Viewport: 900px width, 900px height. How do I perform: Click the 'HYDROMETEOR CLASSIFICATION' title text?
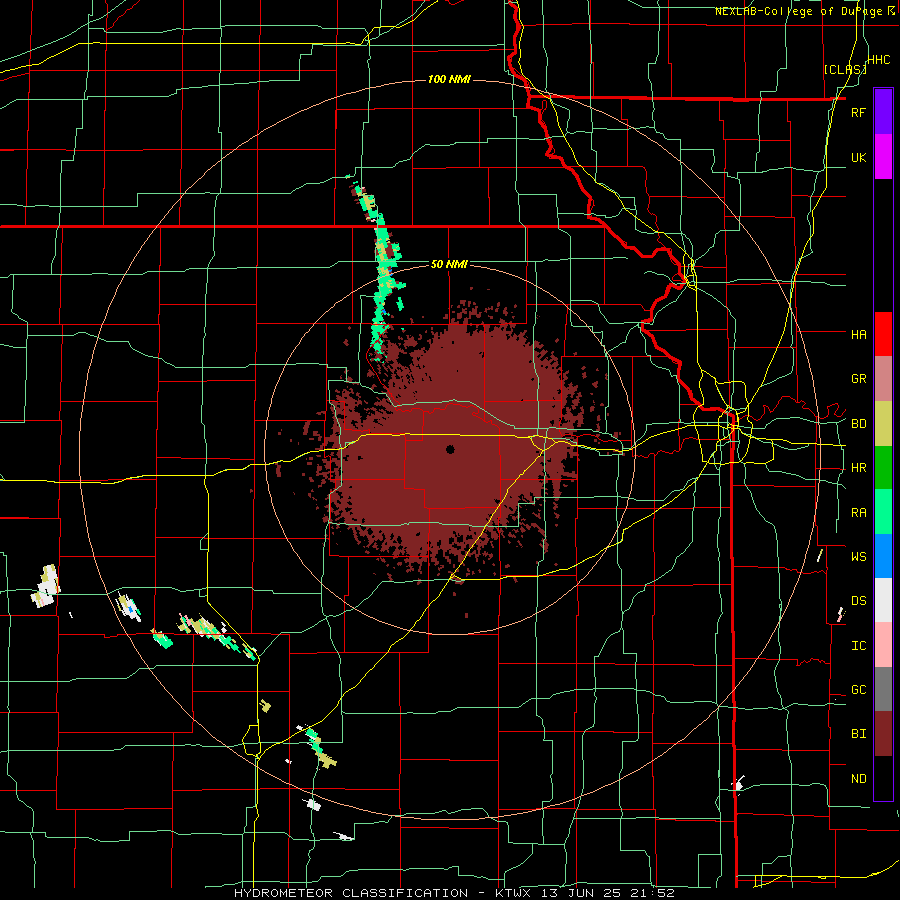(351, 893)
